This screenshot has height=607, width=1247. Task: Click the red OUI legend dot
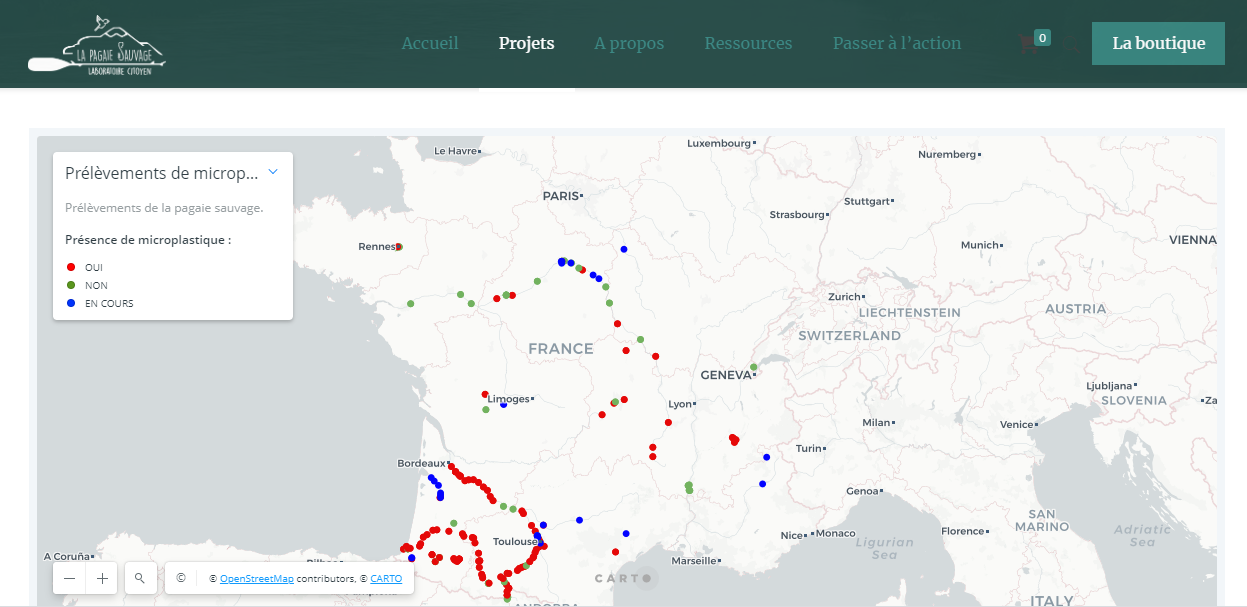pos(71,267)
